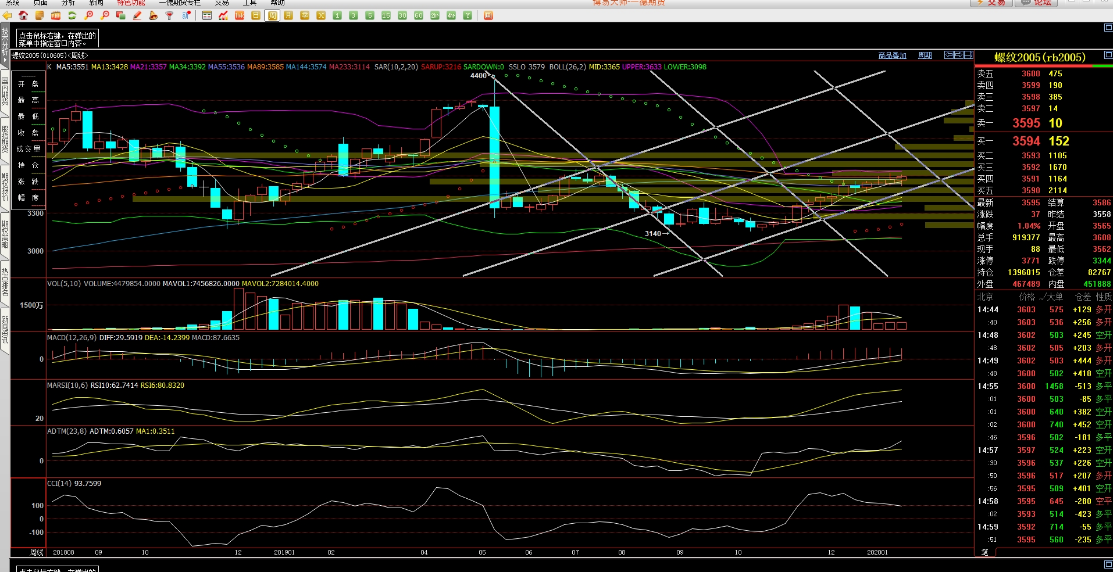Click the MACD(12,26,9) panel label
This screenshot has height=572, width=1113.
[x=70, y=337]
